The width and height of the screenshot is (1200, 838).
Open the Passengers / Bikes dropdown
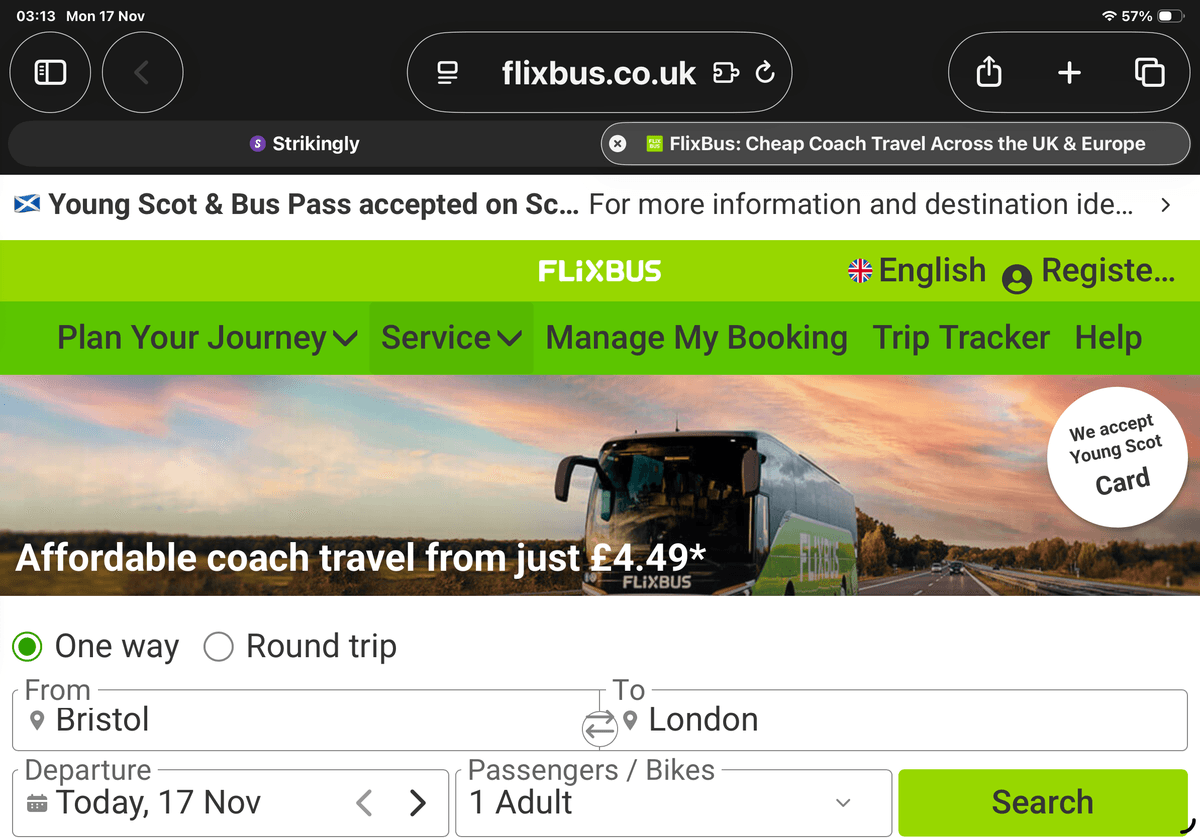(673, 802)
